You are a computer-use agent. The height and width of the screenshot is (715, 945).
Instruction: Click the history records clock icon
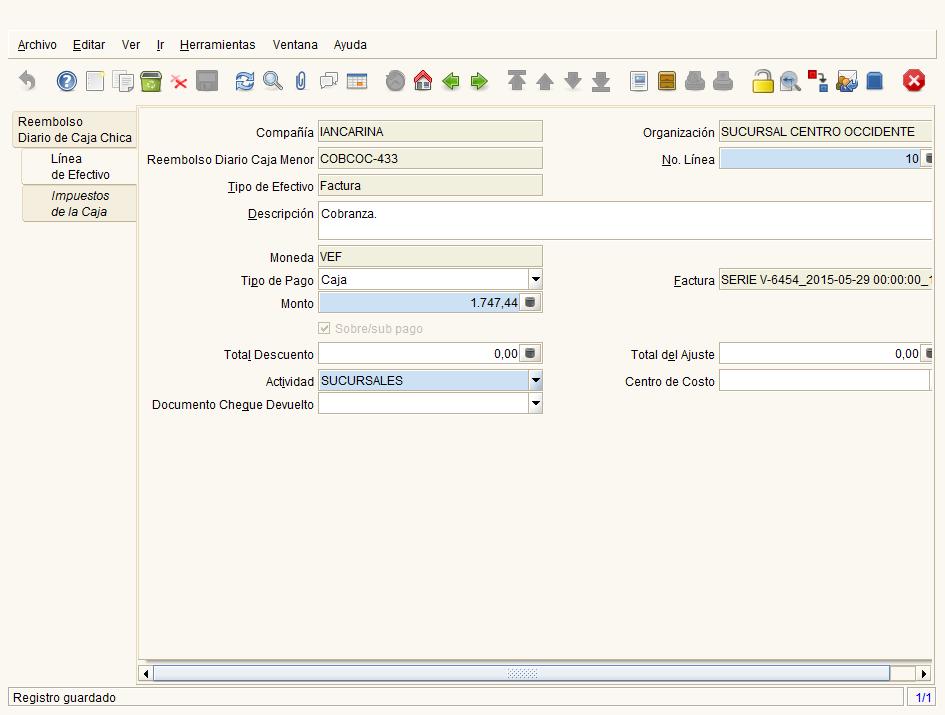(395, 81)
